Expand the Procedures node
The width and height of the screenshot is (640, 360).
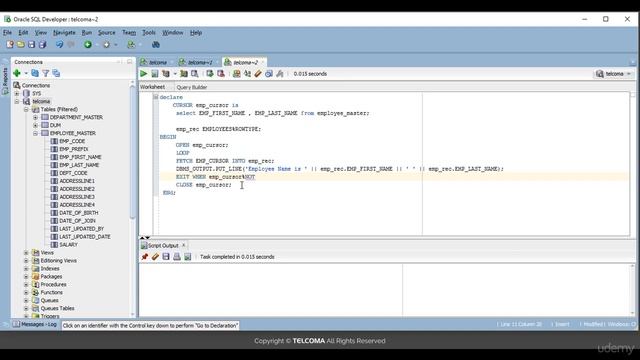click(26, 284)
